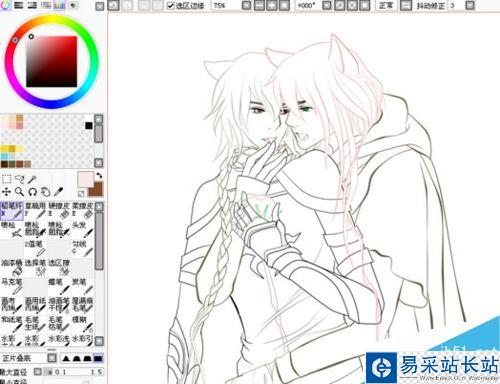Reset the canvas zoom view

(x=284, y=5)
